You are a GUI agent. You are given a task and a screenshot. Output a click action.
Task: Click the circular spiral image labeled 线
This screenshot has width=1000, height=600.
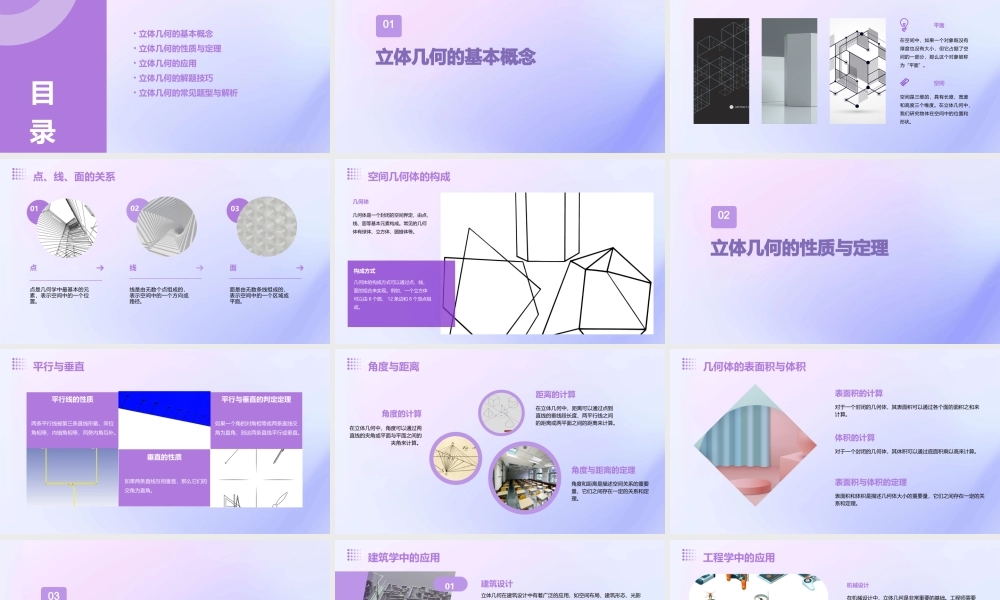point(166,227)
